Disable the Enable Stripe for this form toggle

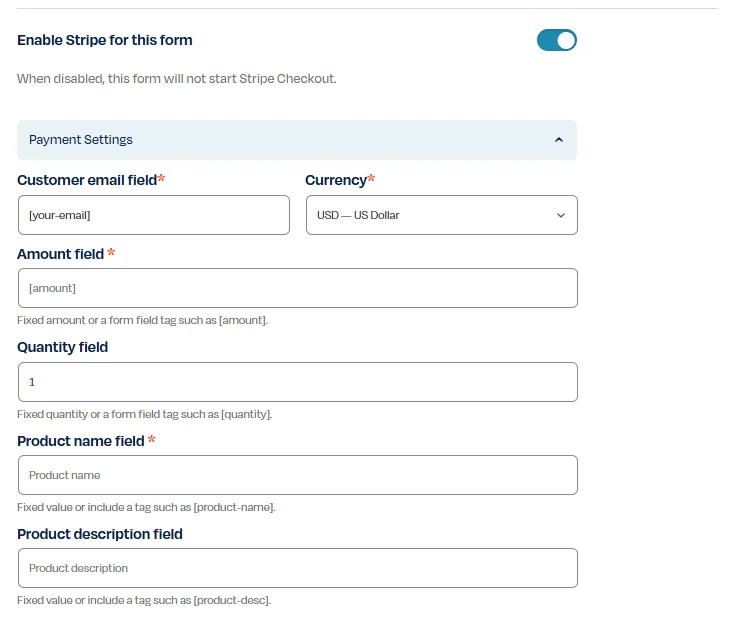click(557, 40)
